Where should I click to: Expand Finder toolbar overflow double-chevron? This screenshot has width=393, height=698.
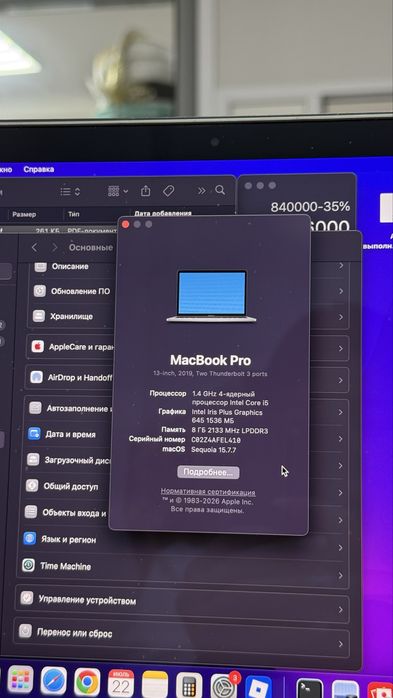point(202,191)
